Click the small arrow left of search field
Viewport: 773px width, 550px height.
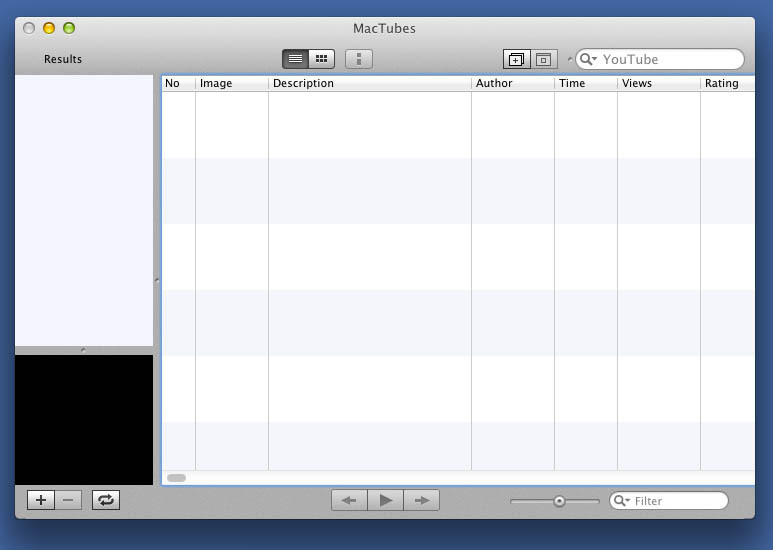(570, 59)
